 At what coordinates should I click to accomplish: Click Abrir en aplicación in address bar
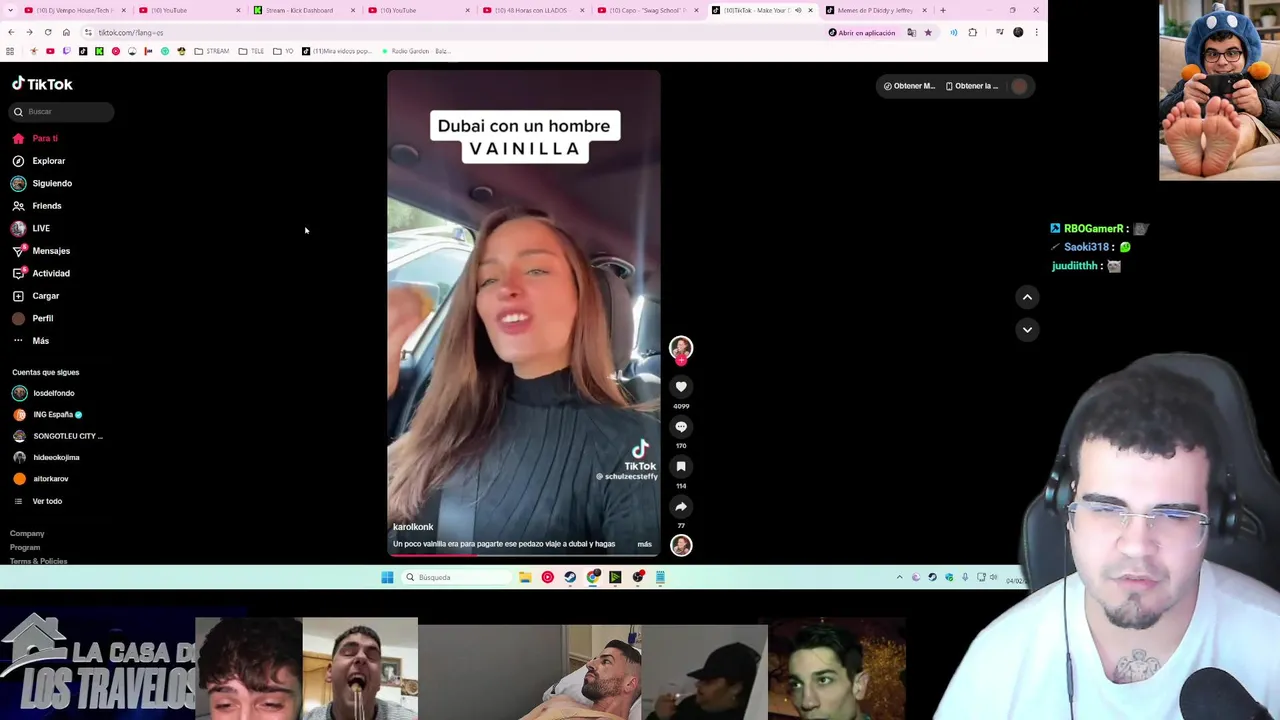tap(862, 33)
